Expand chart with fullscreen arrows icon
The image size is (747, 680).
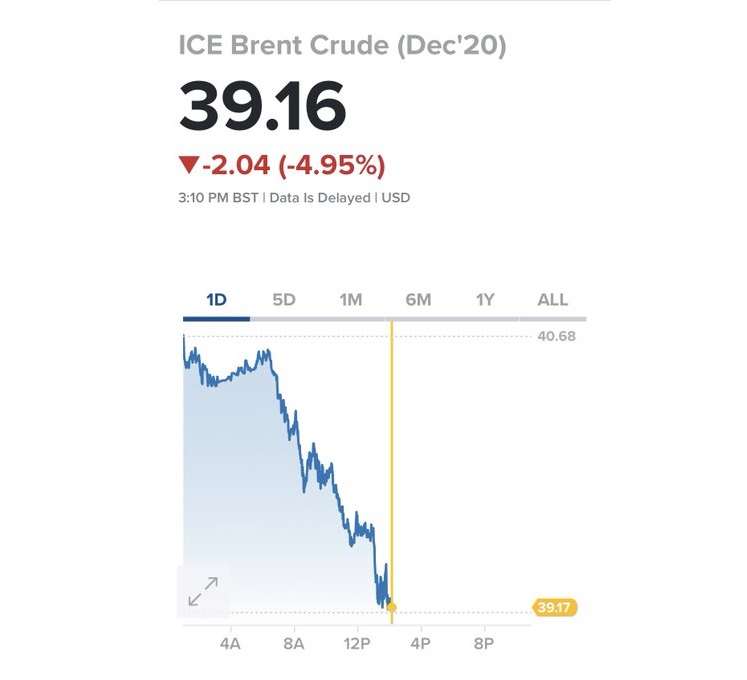(x=203, y=591)
